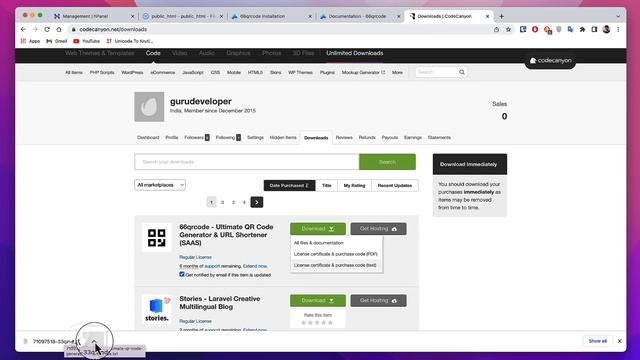Open the Earnings profile tab

413,138
